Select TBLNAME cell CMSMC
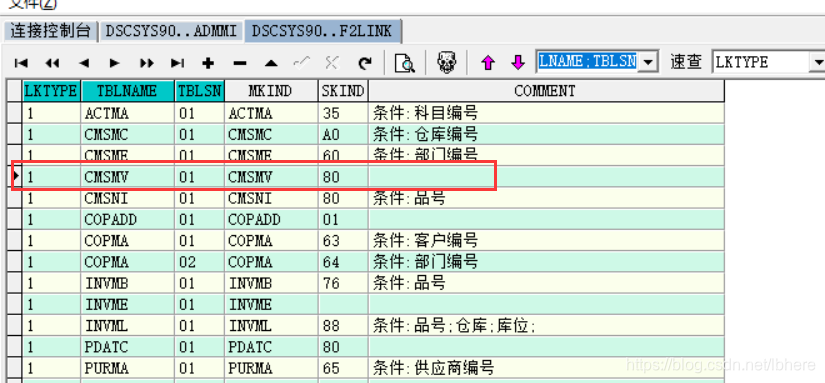 pyautogui.click(x=127, y=135)
